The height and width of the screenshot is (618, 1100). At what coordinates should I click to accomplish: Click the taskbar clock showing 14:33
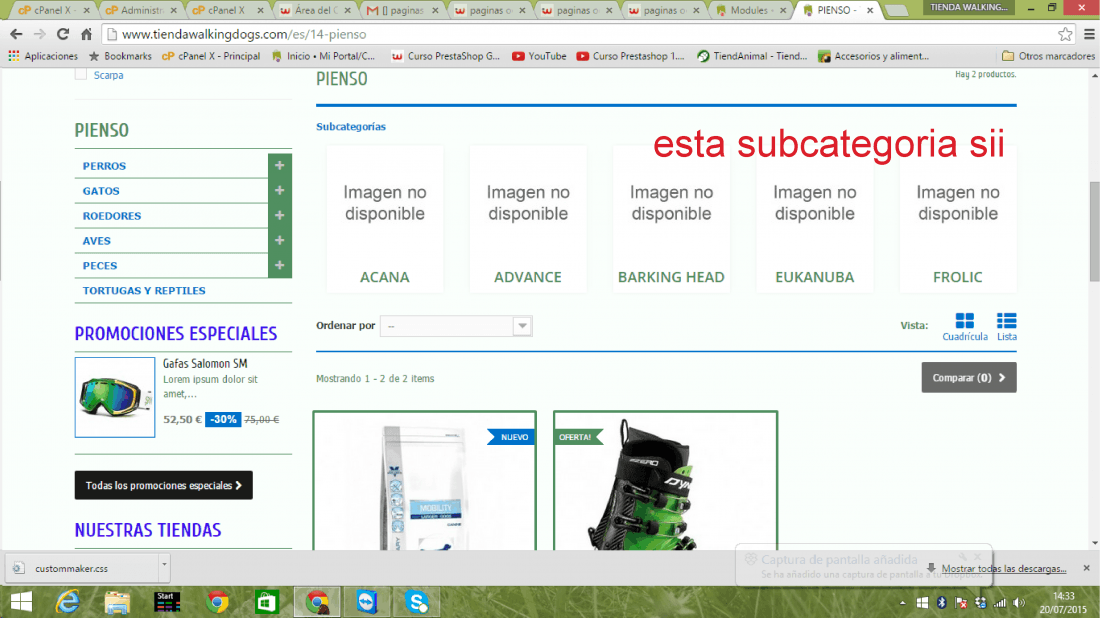click(1064, 603)
